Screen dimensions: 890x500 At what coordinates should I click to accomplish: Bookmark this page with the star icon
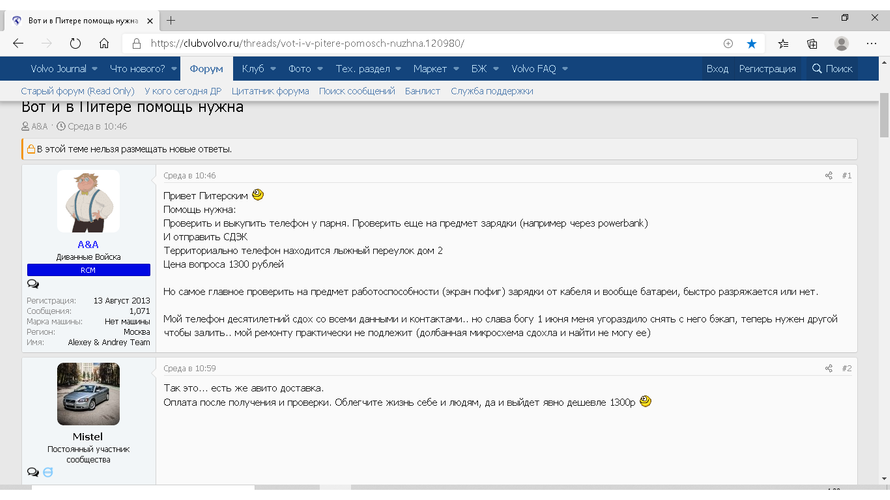pyautogui.click(x=751, y=44)
